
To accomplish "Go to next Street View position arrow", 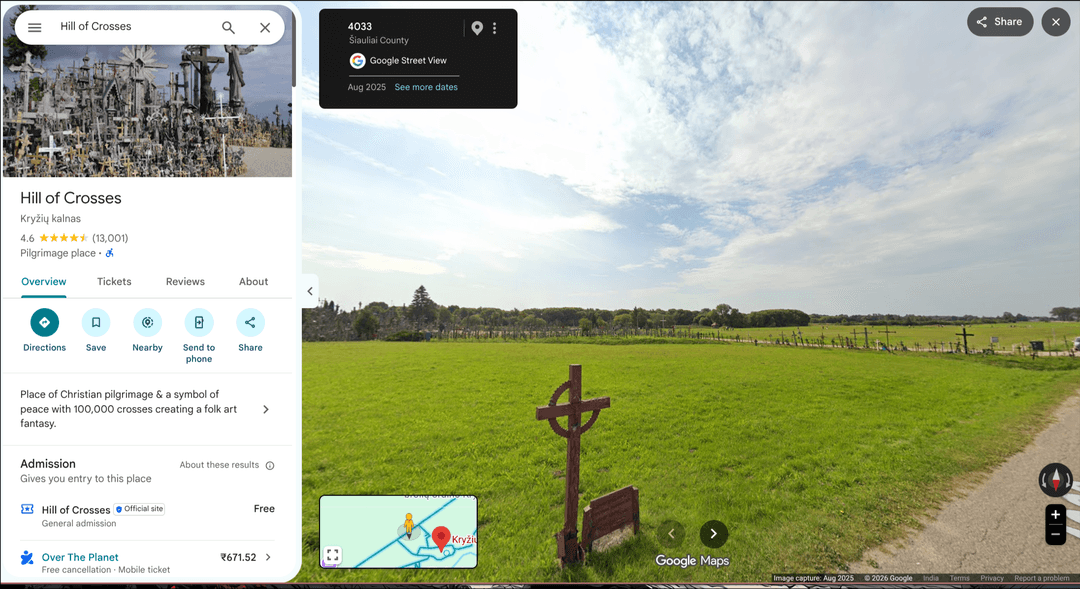I will point(714,534).
